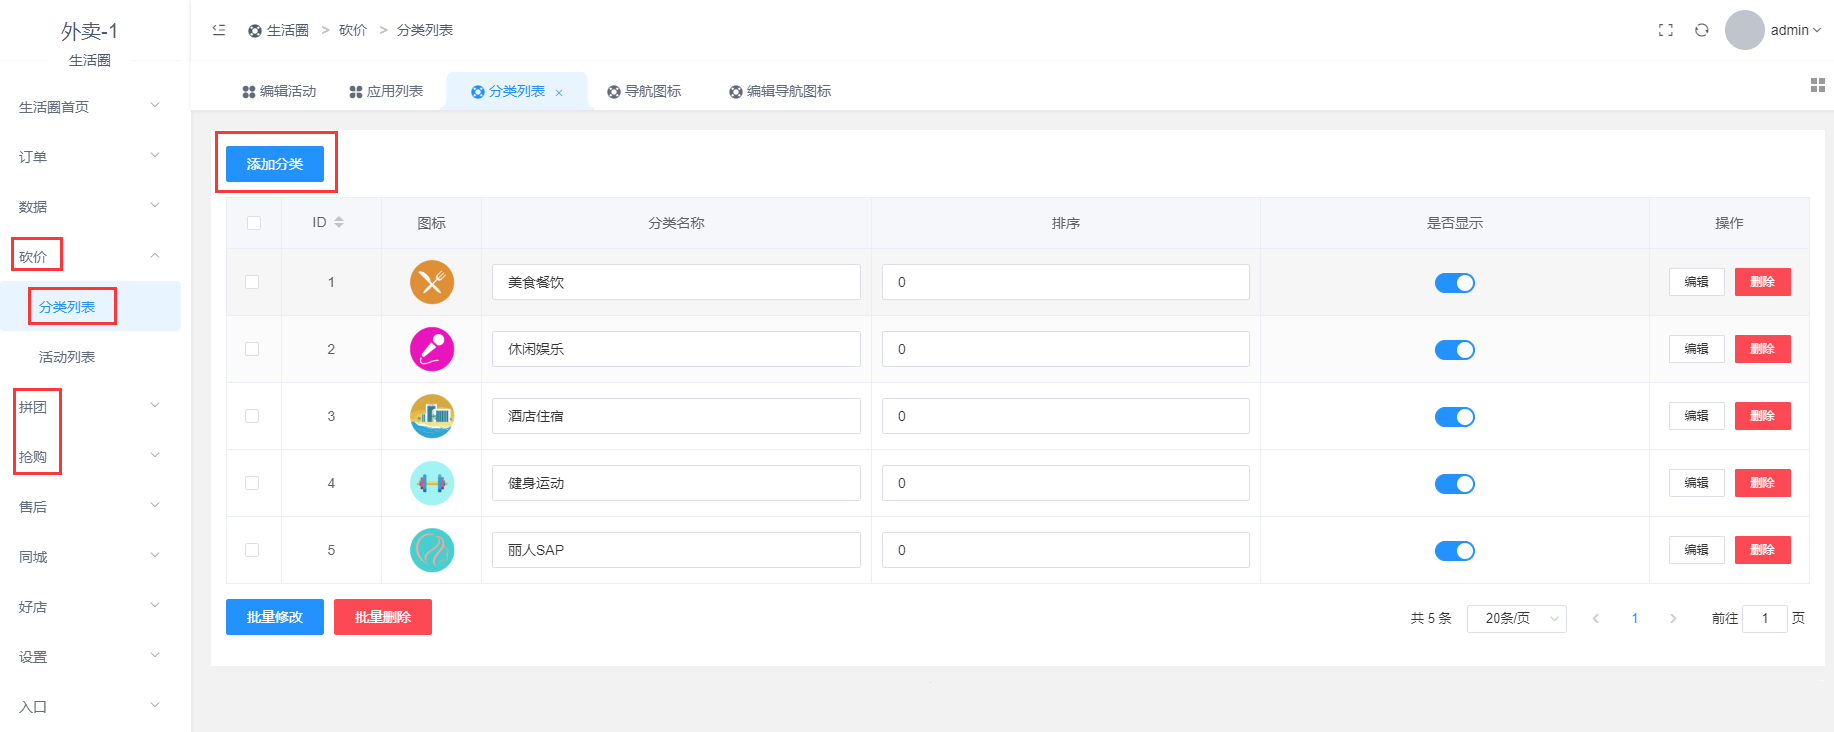Check the row 5 丽人SAP checkbox
The height and width of the screenshot is (732, 1834).
pos(252,550)
